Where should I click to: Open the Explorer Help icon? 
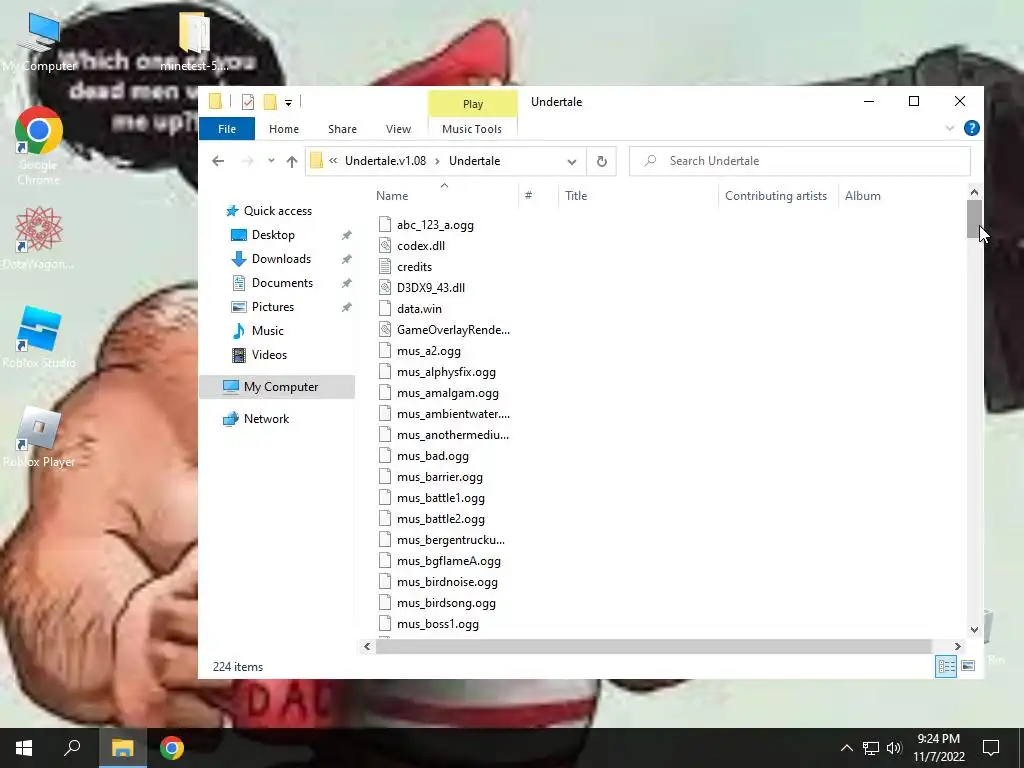click(x=971, y=128)
